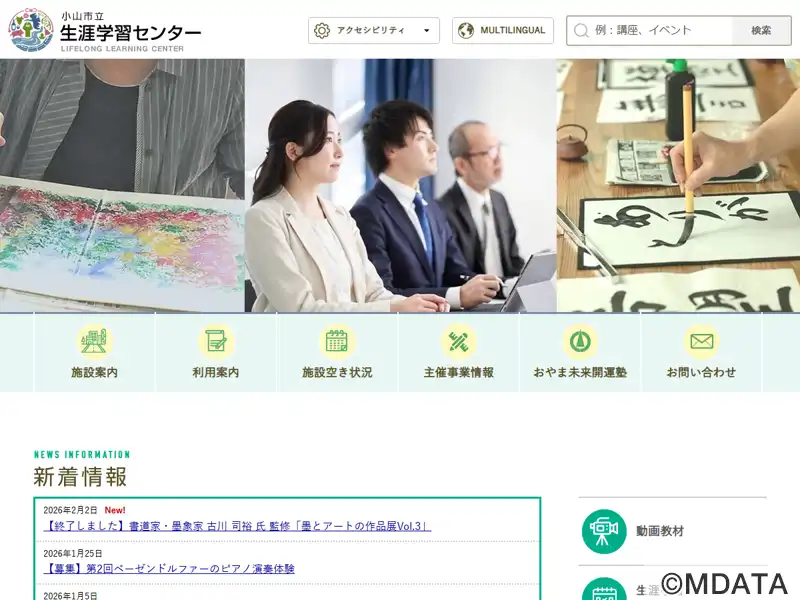Open the 第2回ベーゼンドルファーのピアノ演奏体験 link
The height and width of the screenshot is (600, 800).
169,569
